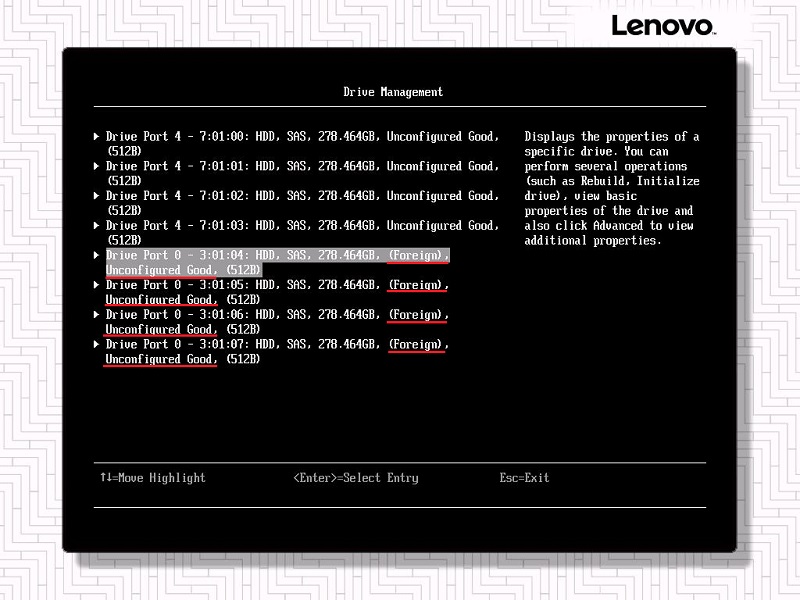Open Drive Port 4 - 7:01:01 properties

[x=300, y=166]
